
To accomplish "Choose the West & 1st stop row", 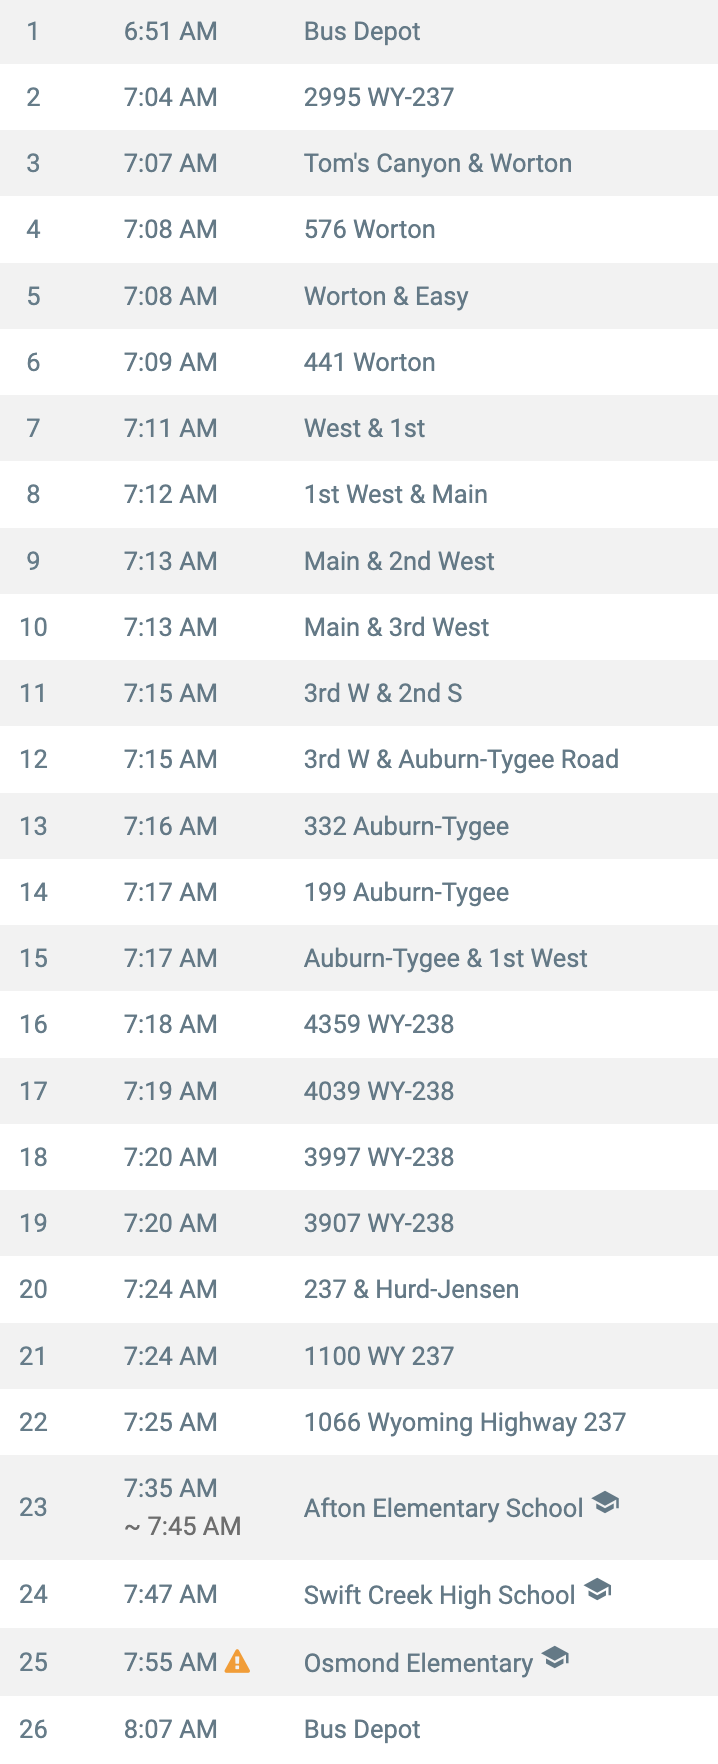I will 359,428.
